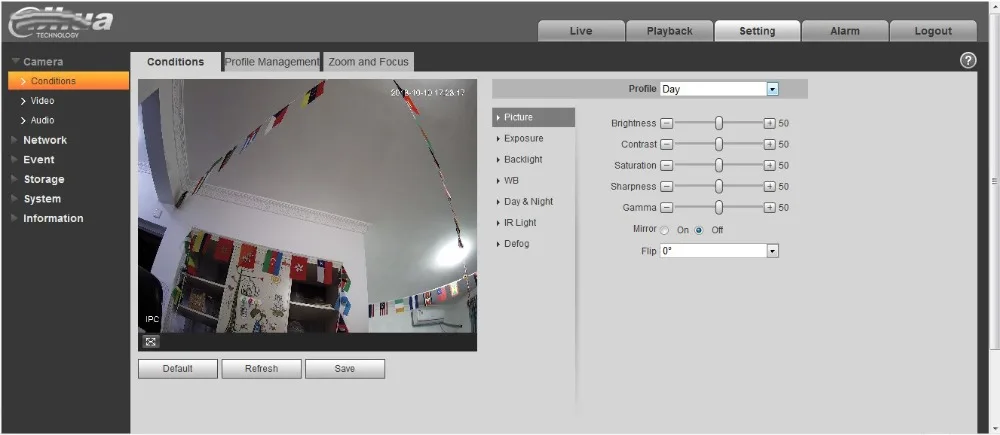Set Mirror to Off
Image resolution: width=1000 pixels, height=435 pixels.
[x=699, y=230]
